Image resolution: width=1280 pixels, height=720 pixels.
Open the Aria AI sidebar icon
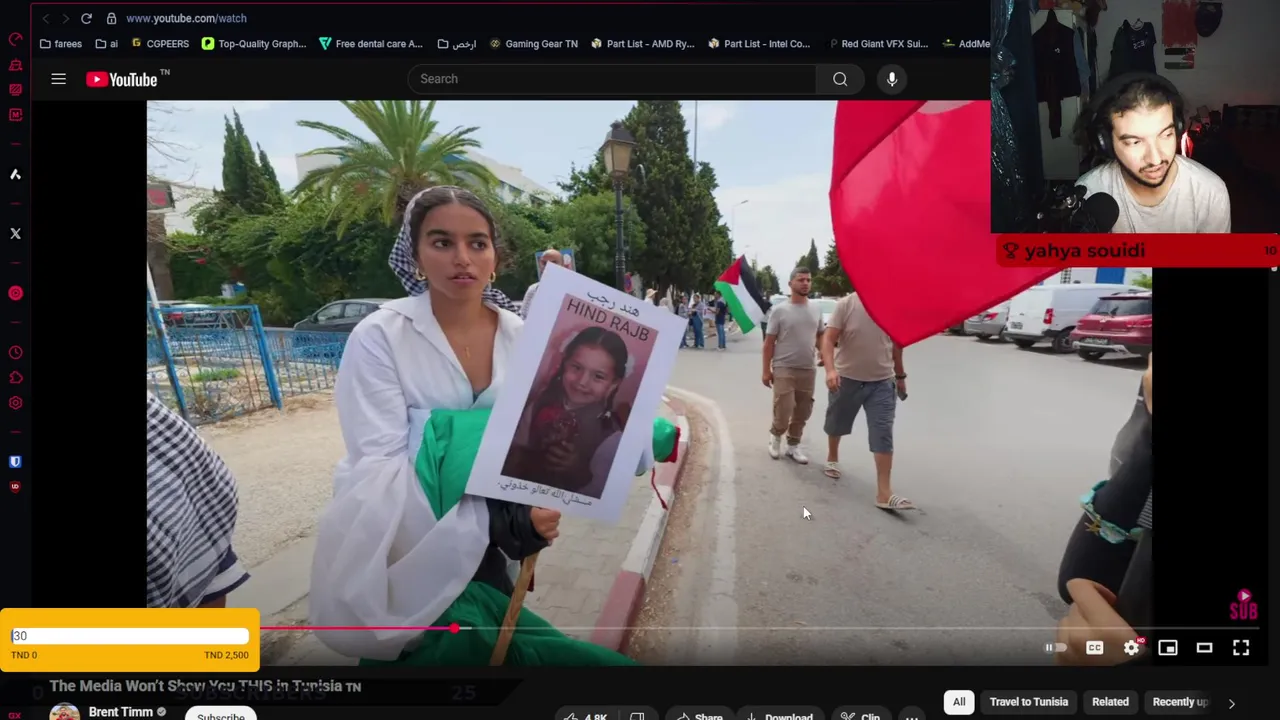tap(15, 174)
